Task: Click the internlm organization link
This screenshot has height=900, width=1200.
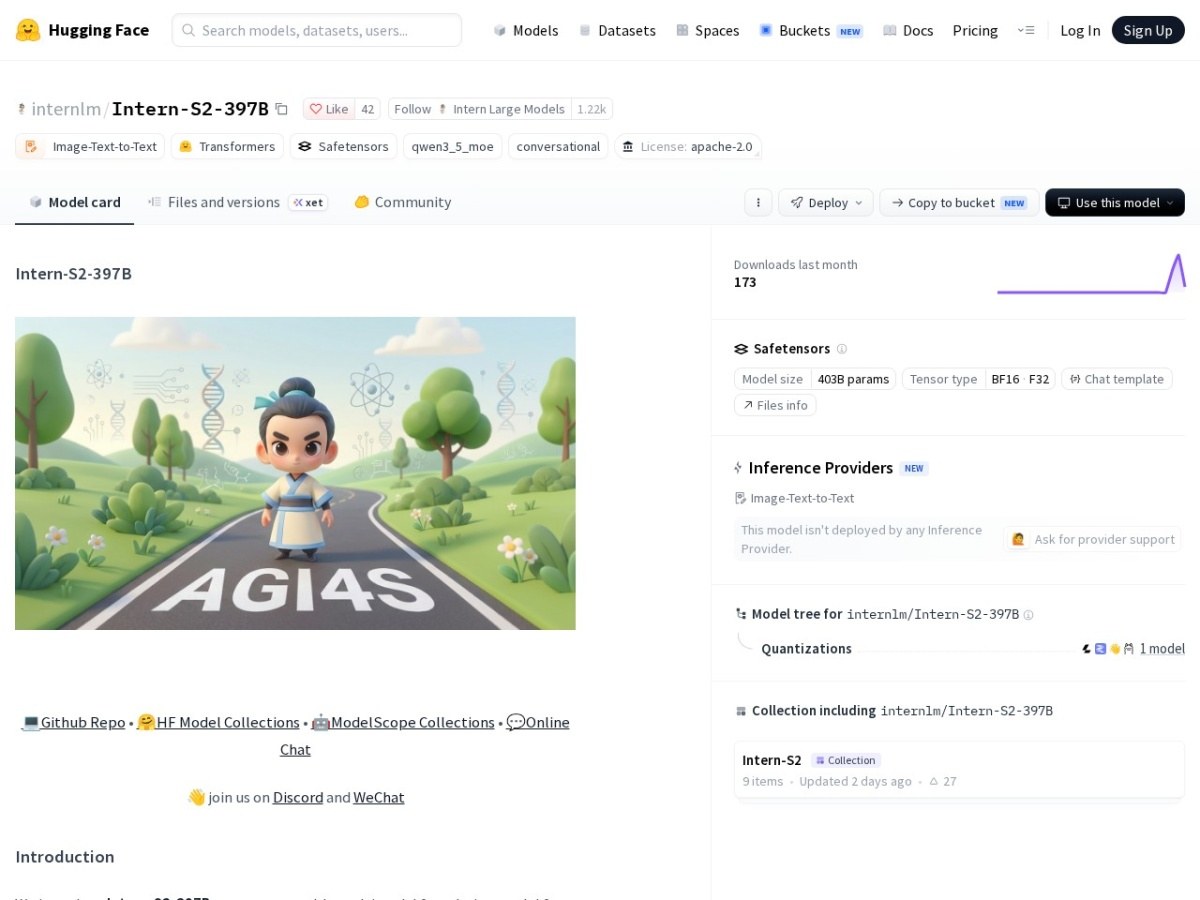Action: pyautogui.click(x=66, y=109)
